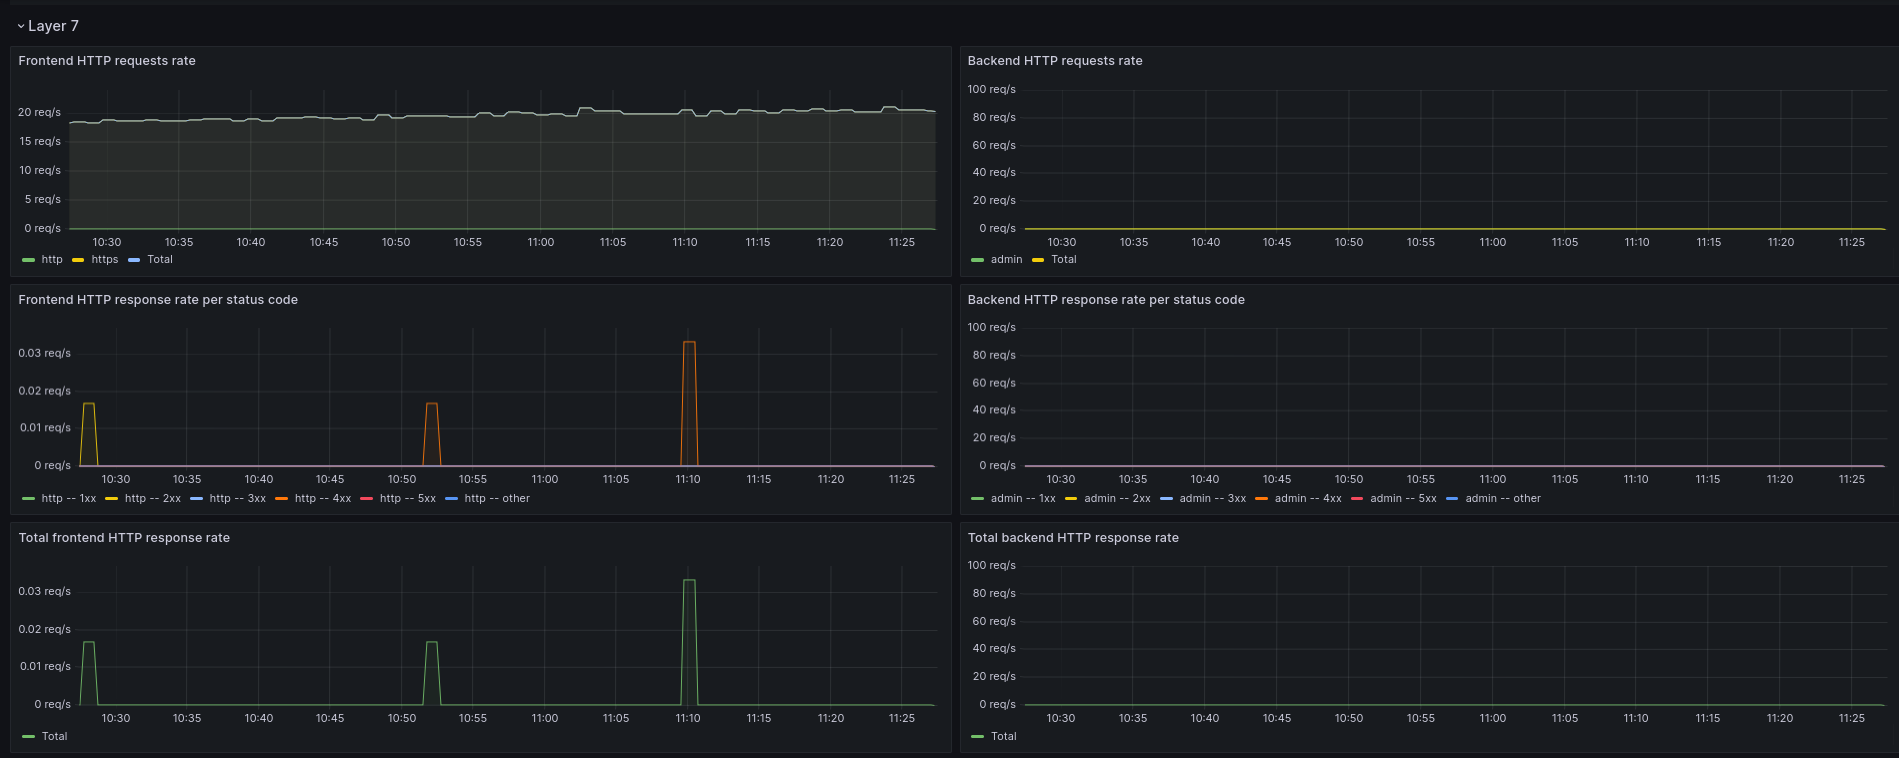The width and height of the screenshot is (1899, 758).
Task: Click the green 'http -- 1xx' legend color icon
Action: point(28,499)
